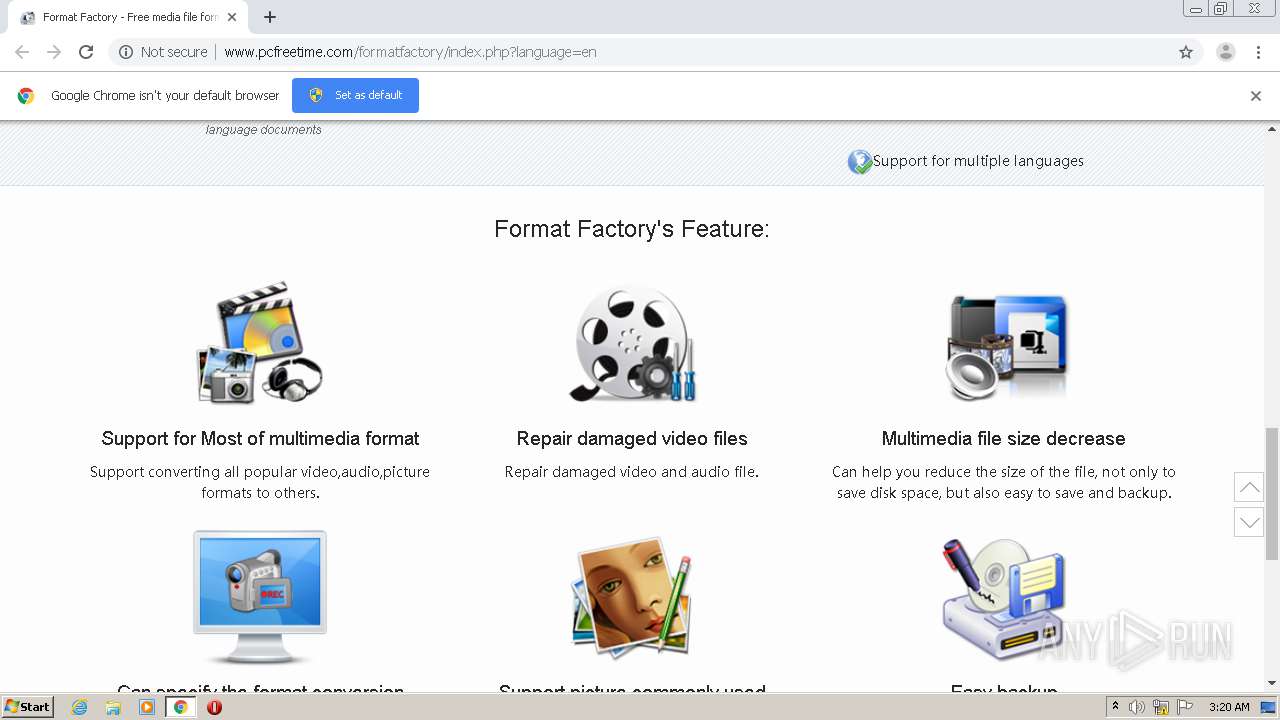Click the multiple languages globe icon

pos(859,162)
